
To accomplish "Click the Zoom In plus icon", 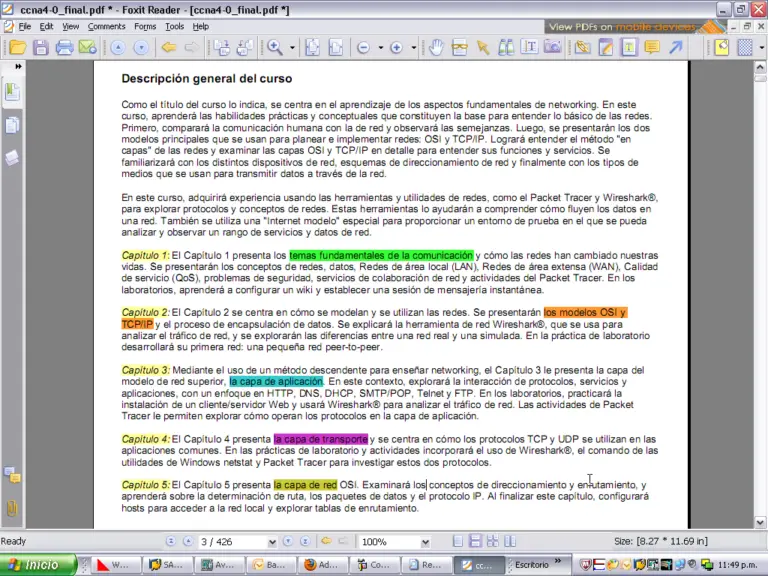I will click(x=396, y=48).
